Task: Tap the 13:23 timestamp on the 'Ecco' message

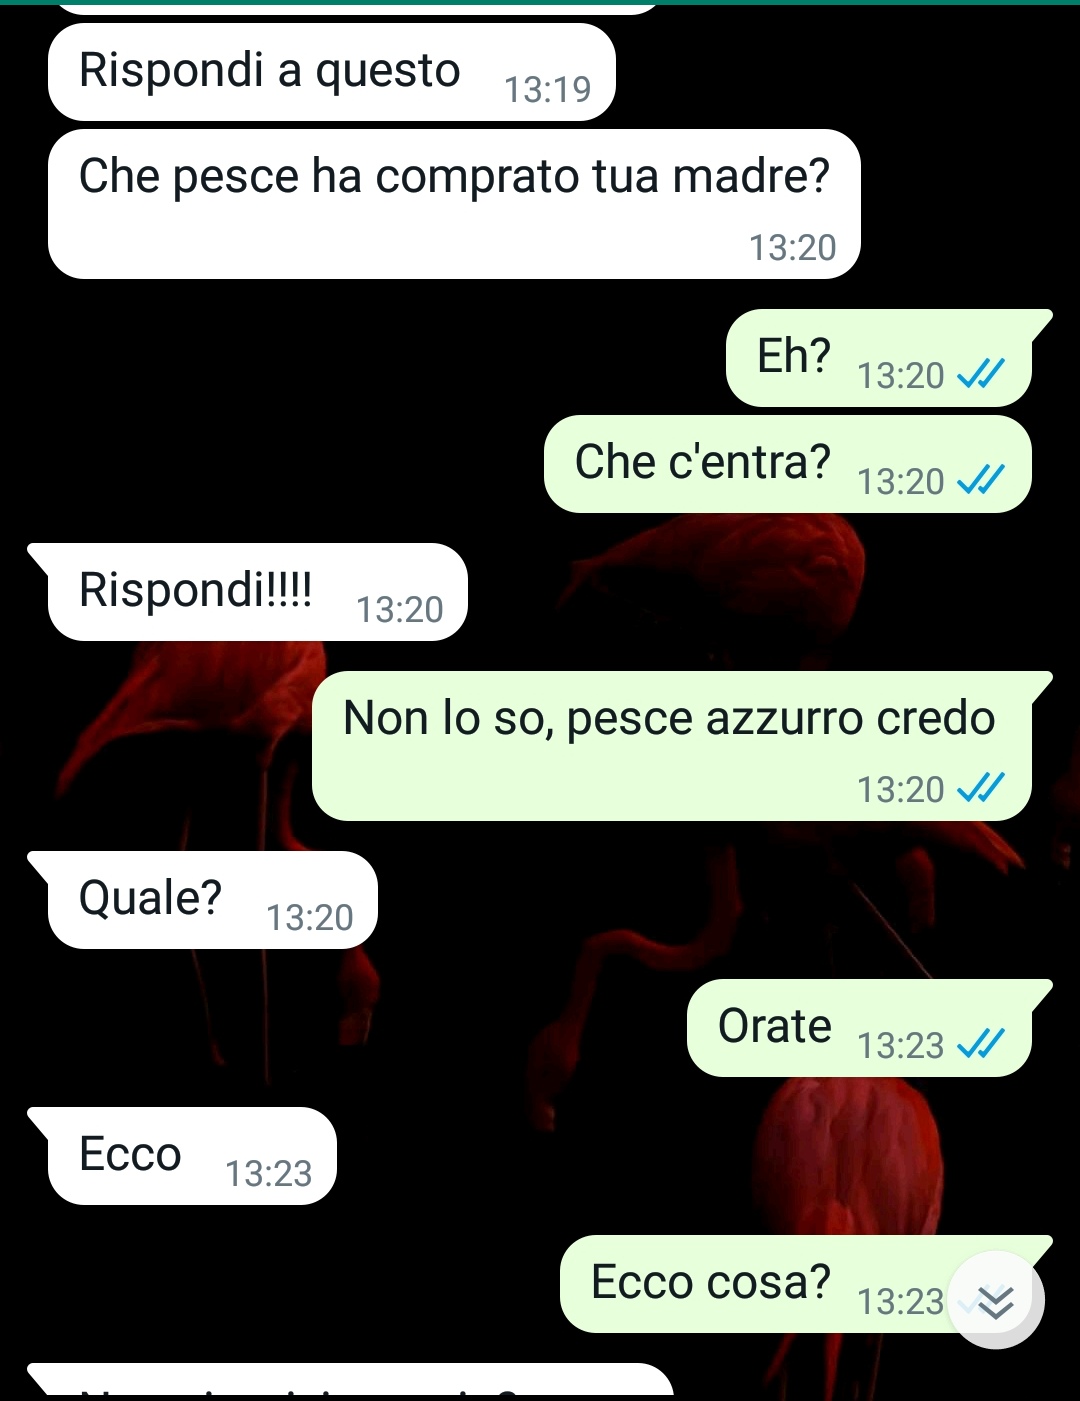Action: 269,1174
